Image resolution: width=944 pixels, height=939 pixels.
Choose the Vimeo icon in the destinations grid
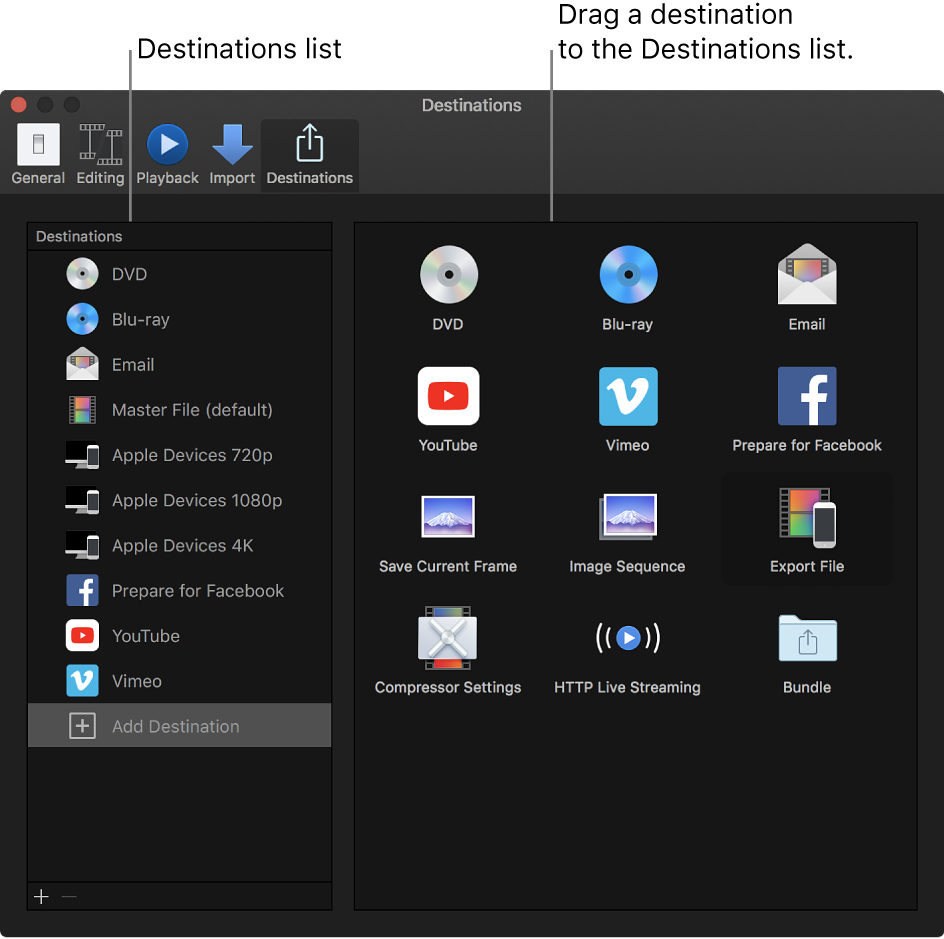point(627,396)
